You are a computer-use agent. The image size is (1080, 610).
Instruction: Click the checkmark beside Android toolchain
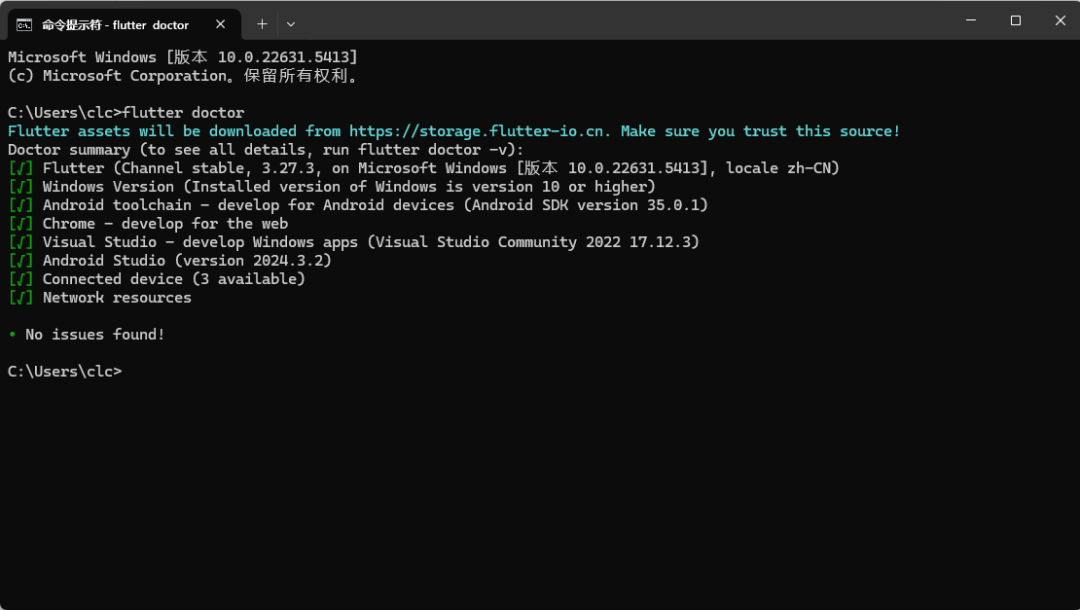point(20,205)
